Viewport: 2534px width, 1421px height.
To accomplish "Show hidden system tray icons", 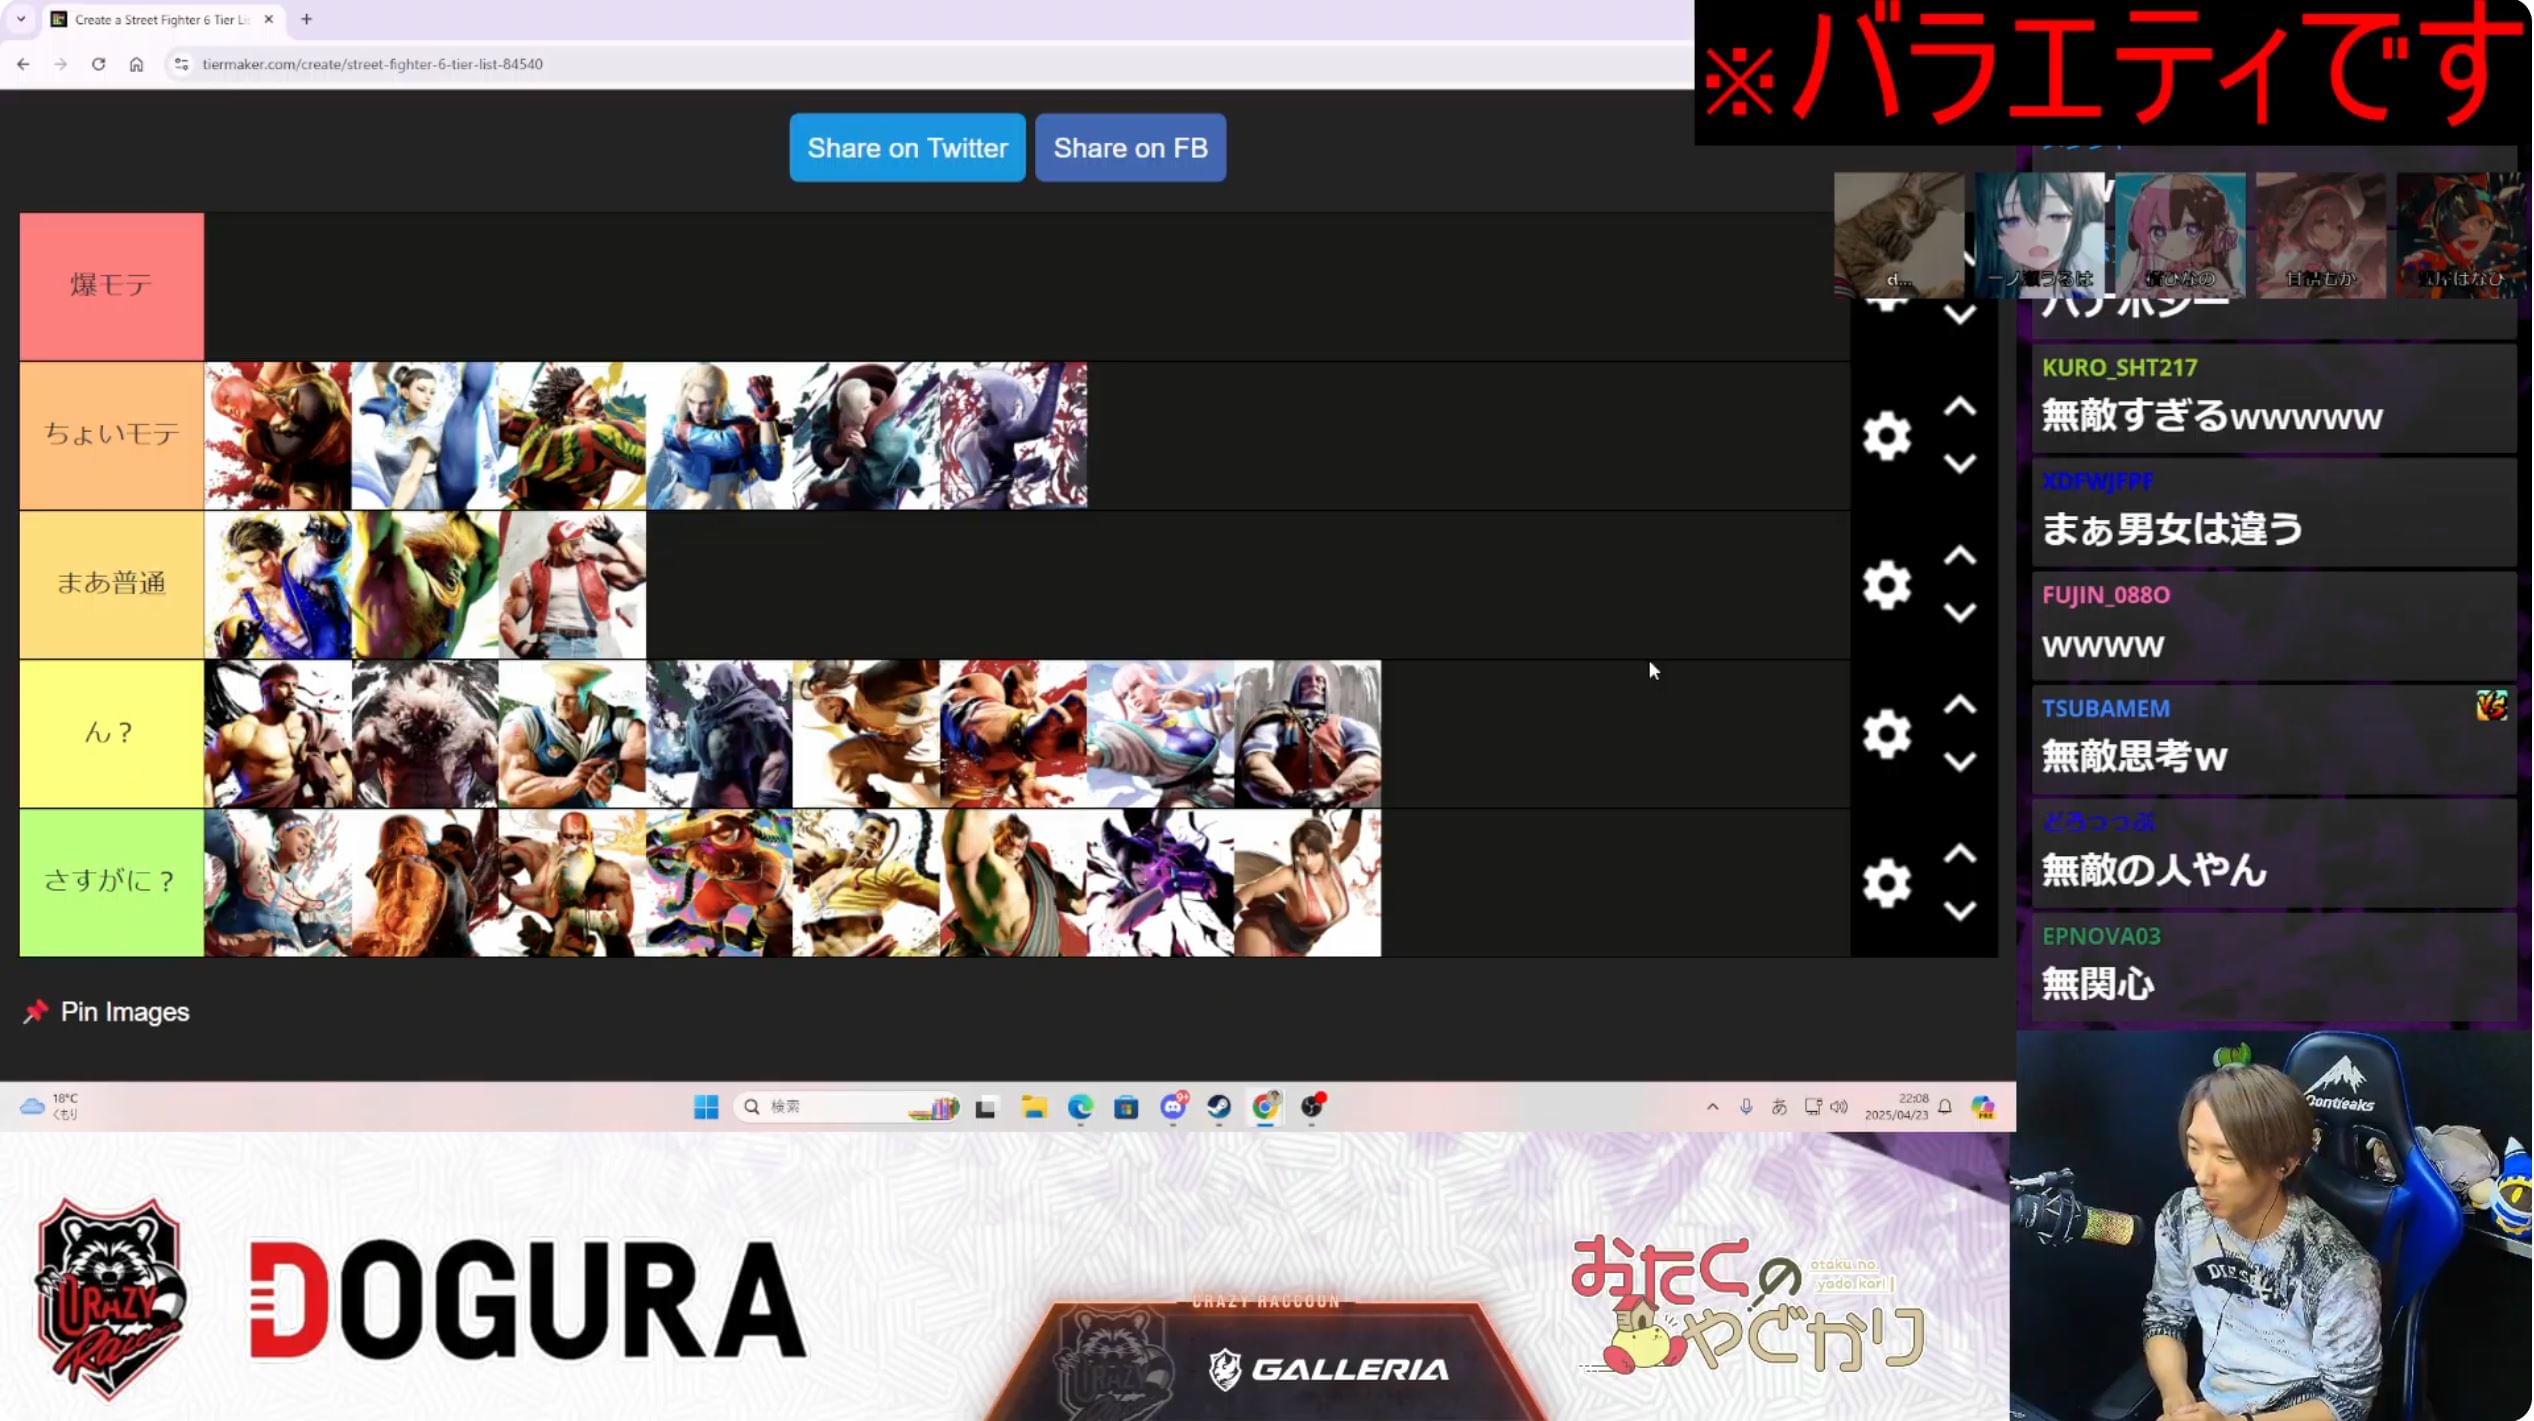I will pyautogui.click(x=1712, y=1107).
